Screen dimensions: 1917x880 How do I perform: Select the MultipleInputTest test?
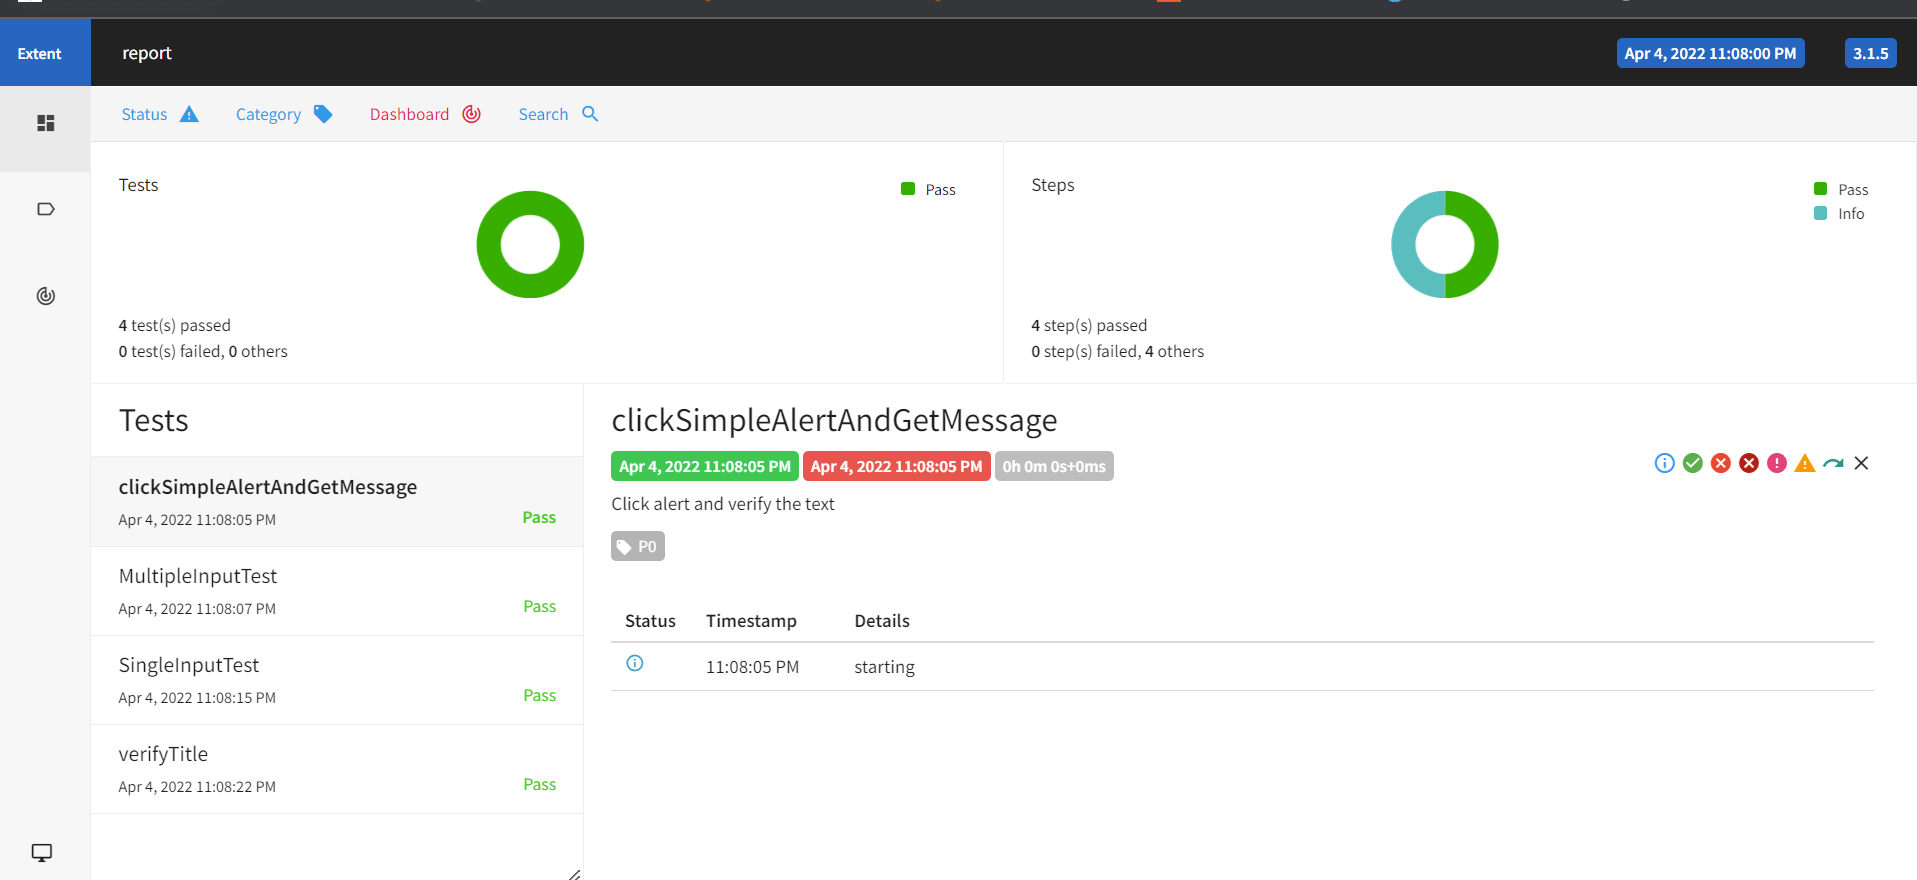pos(337,591)
